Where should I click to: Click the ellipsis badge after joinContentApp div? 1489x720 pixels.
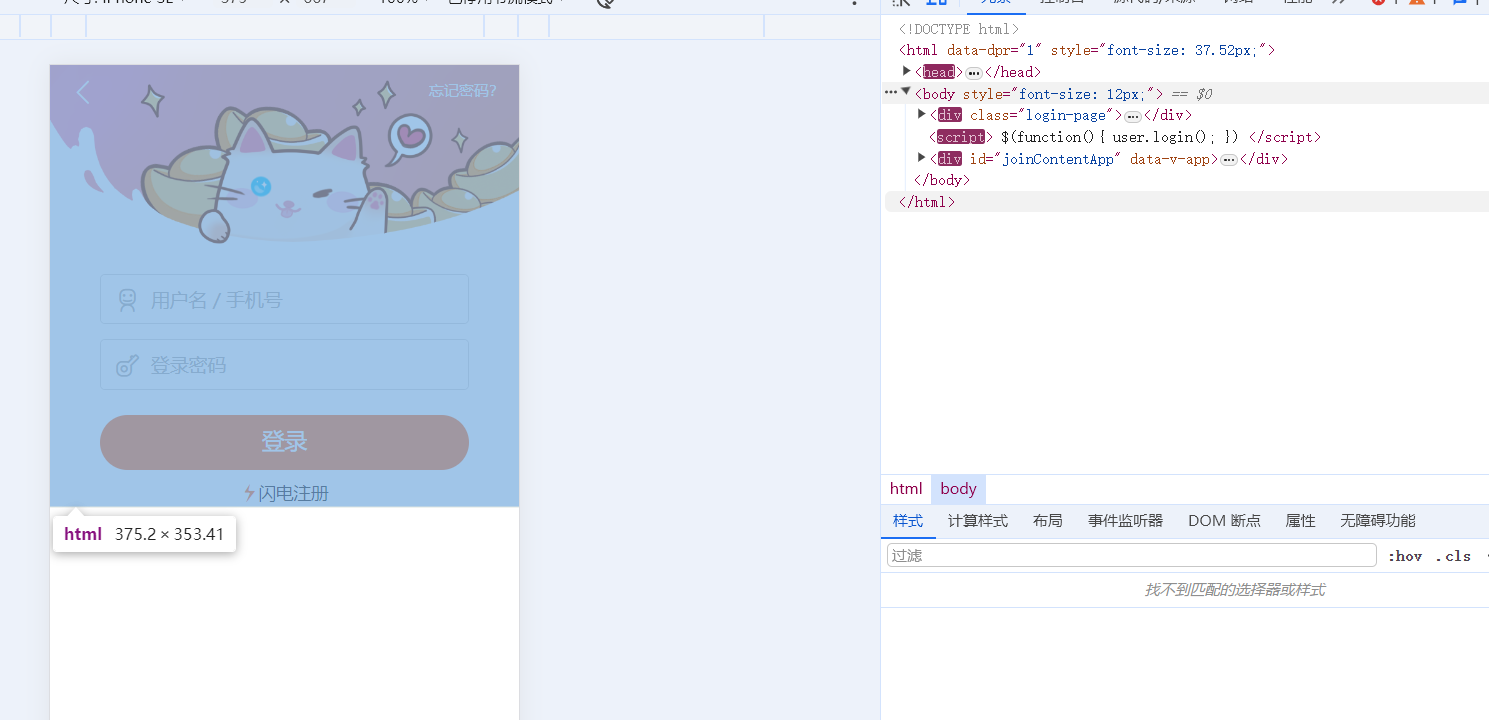(1228, 160)
